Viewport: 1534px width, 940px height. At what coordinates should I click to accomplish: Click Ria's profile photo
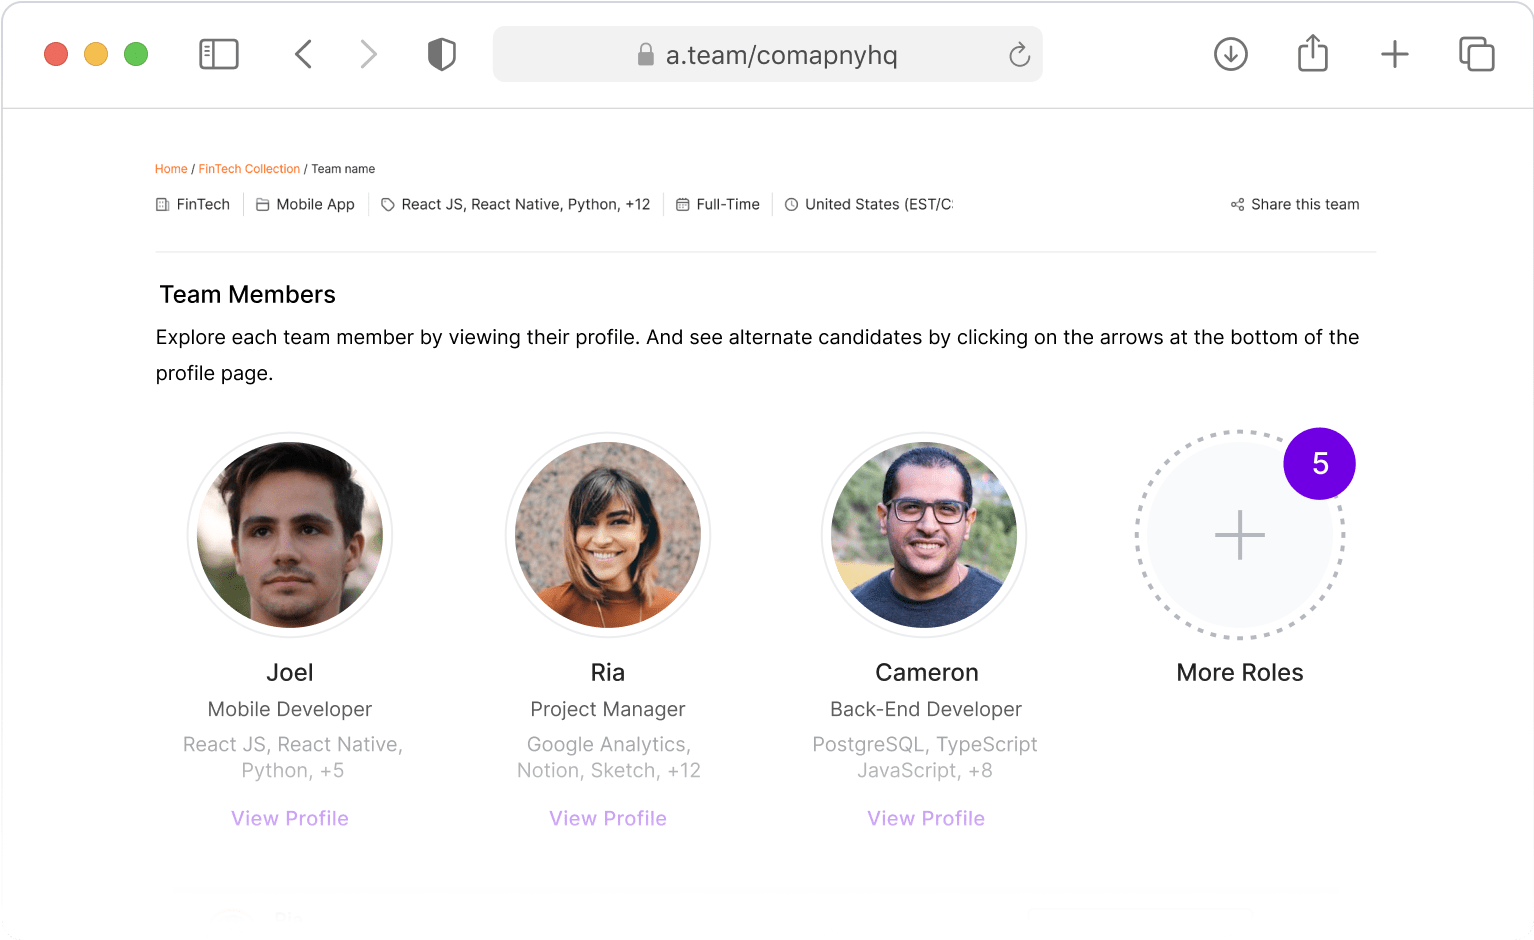(608, 535)
